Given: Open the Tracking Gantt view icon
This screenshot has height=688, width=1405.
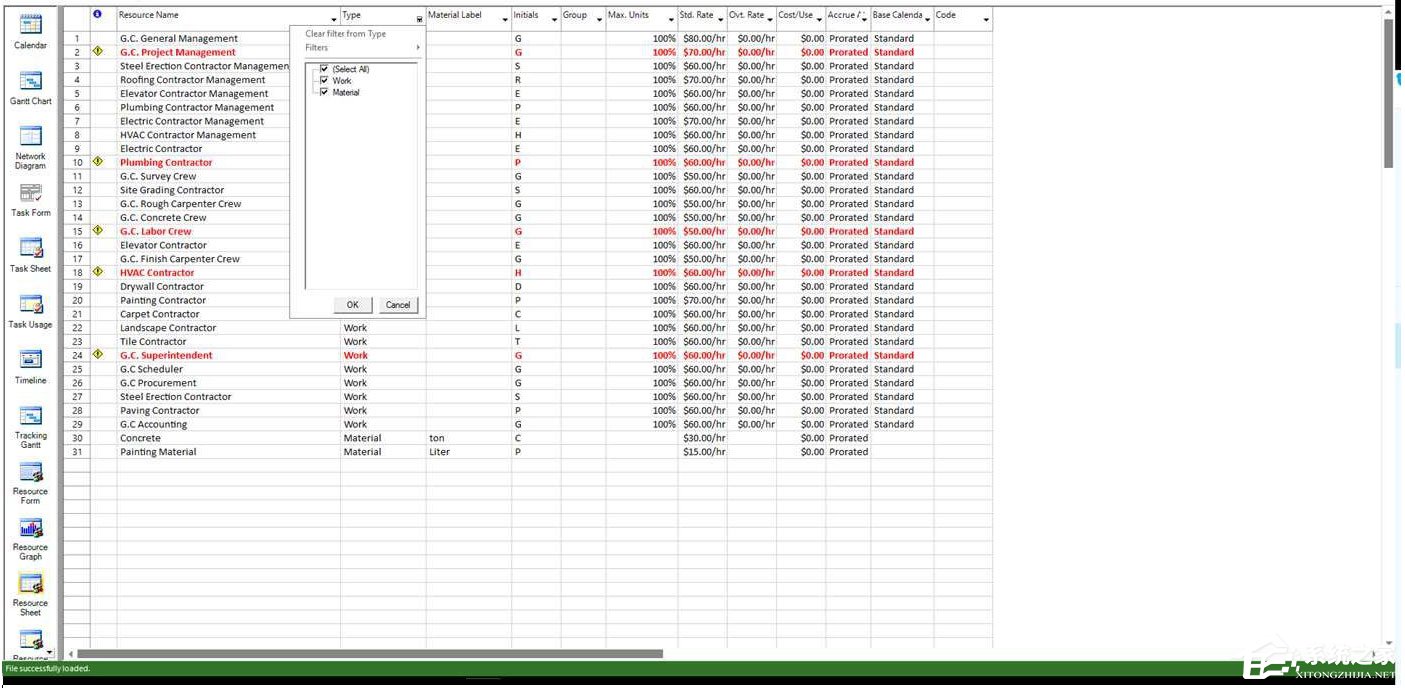Looking at the screenshot, I should [x=31, y=415].
